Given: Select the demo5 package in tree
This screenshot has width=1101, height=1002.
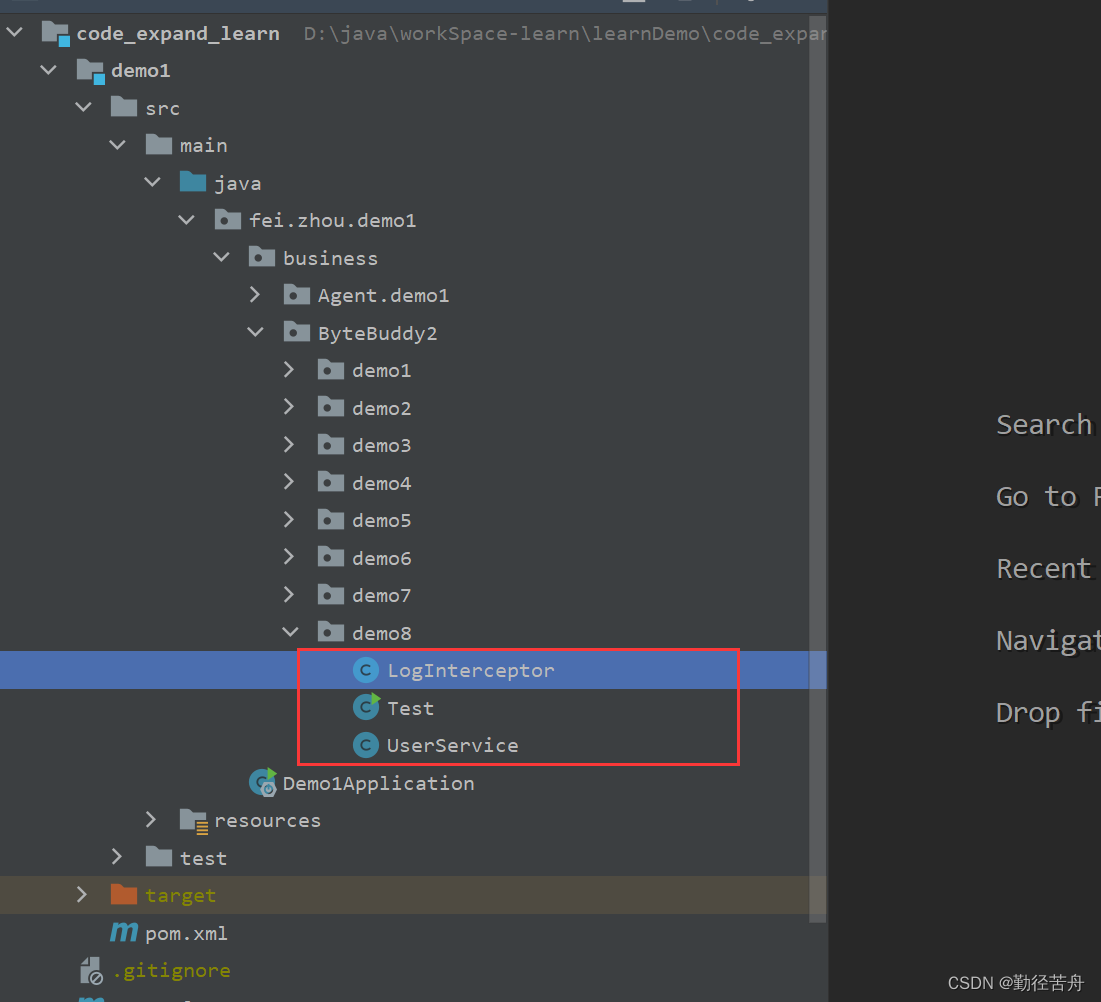Looking at the screenshot, I should click(x=382, y=519).
